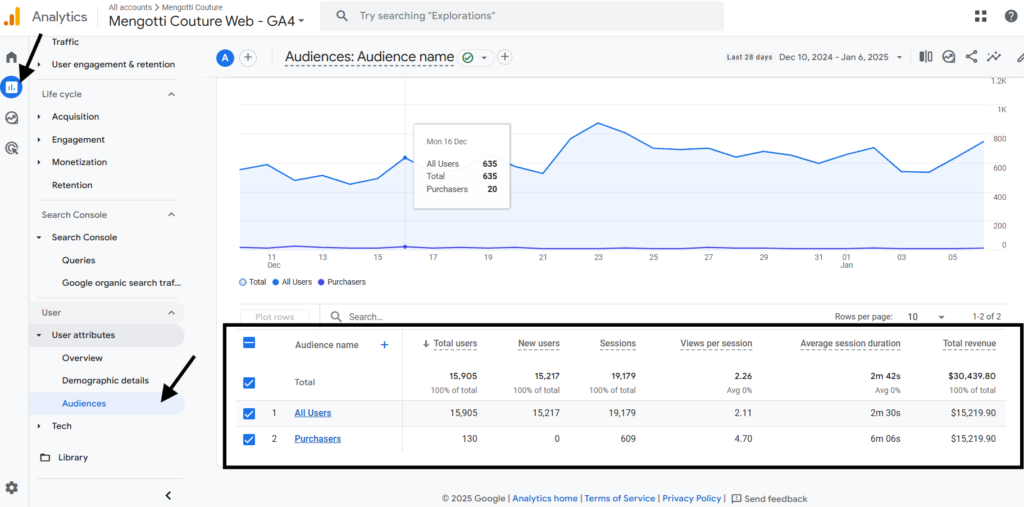Open the sparkle trend insights icon
The image size is (1024, 507).
click(994, 57)
